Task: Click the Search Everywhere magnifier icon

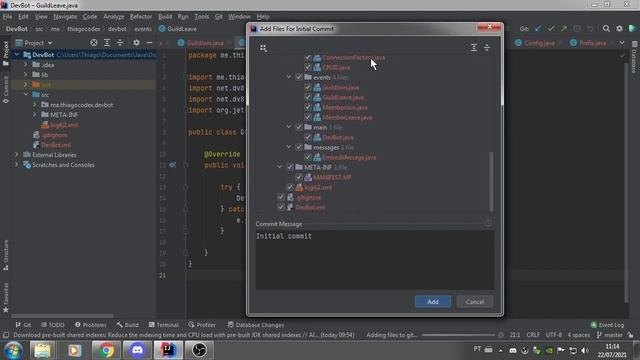Action: tap(606, 29)
